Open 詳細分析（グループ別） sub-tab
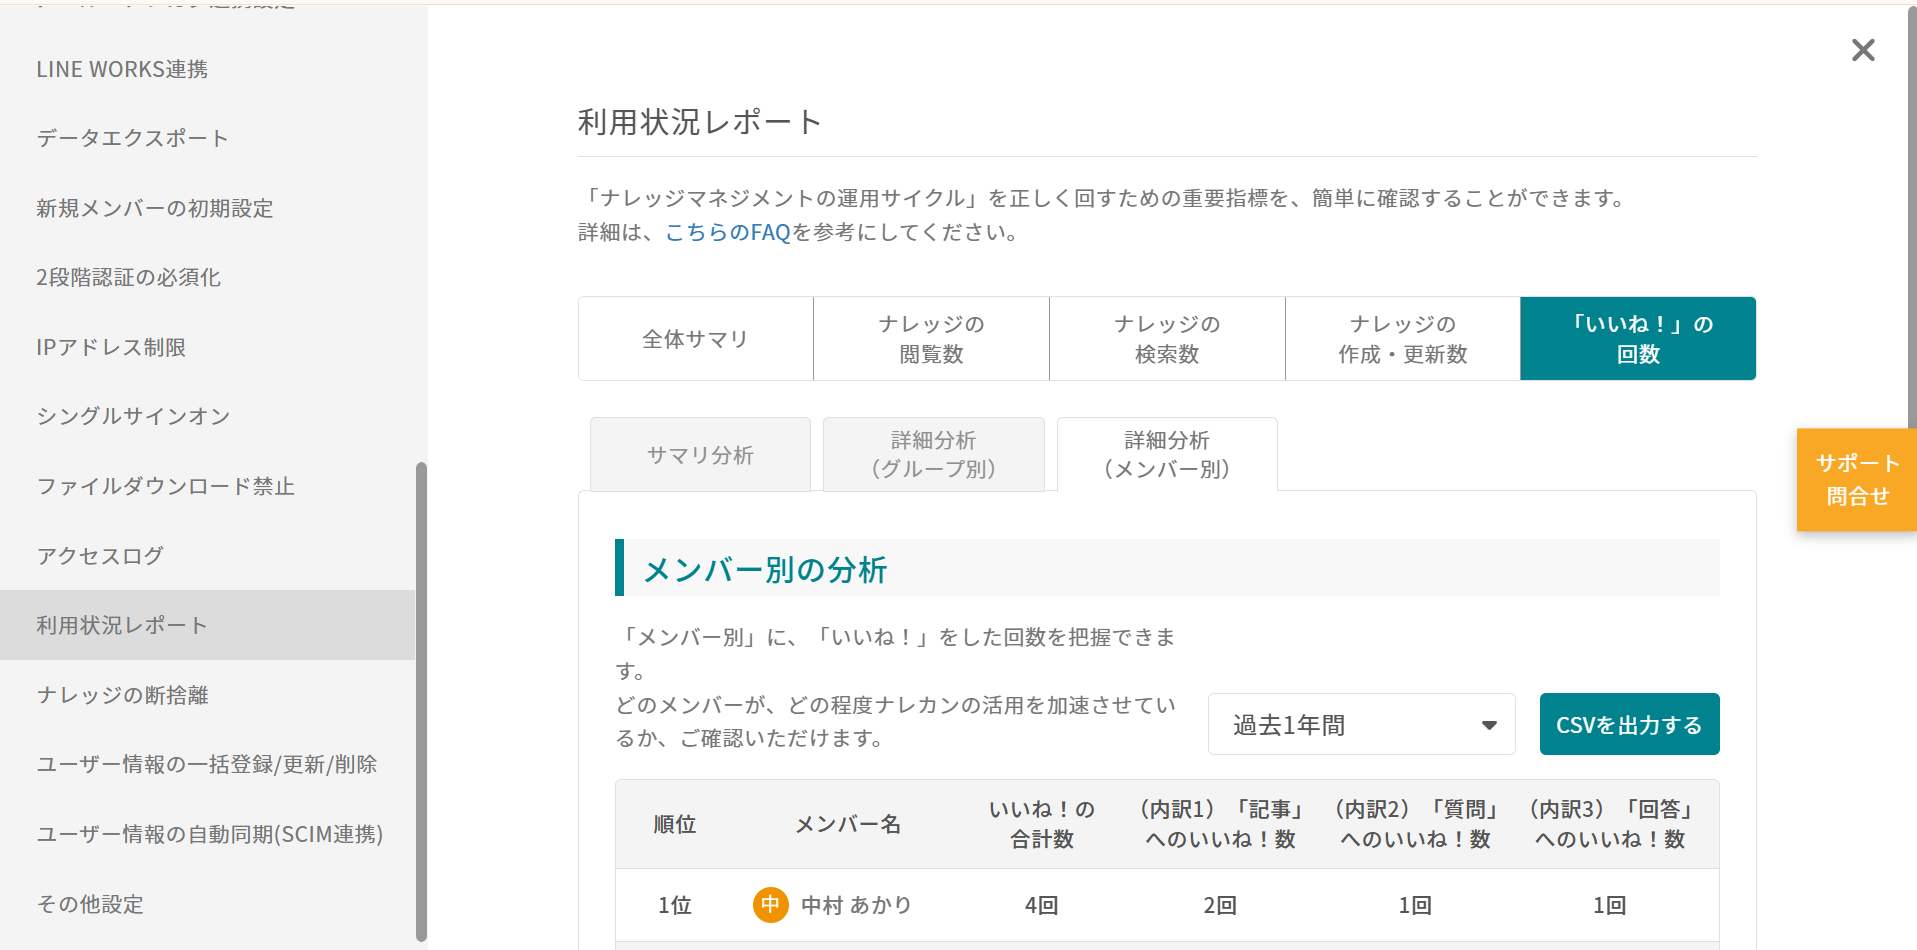The height and width of the screenshot is (950, 1917). (x=933, y=455)
